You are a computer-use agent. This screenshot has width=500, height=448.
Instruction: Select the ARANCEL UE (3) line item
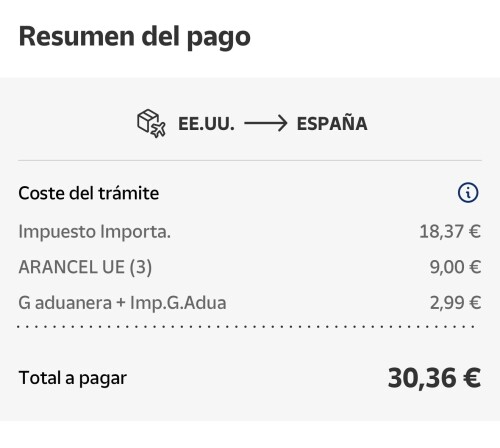[x=250, y=267]
